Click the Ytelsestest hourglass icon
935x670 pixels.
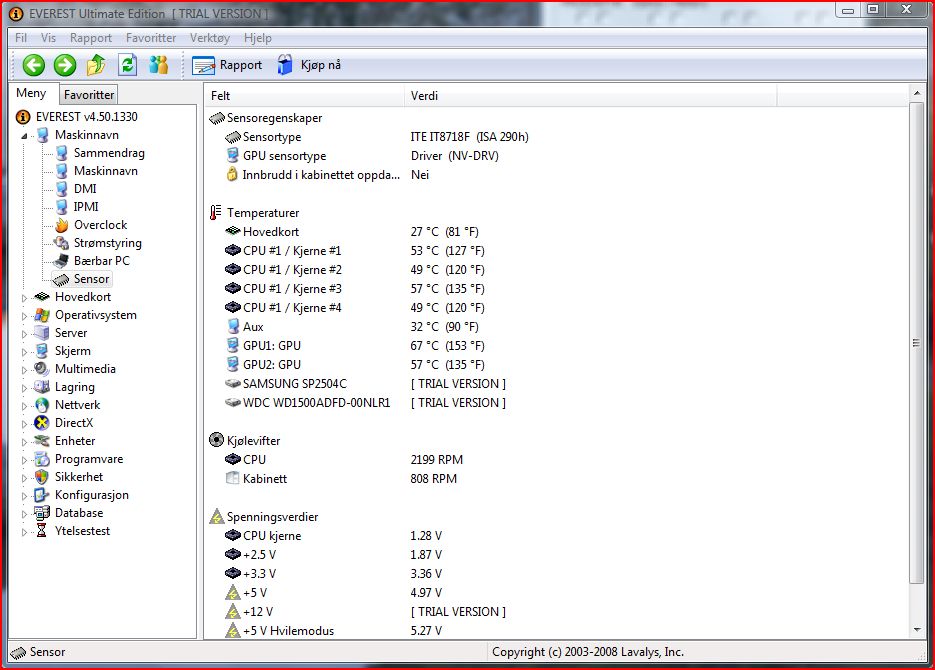[x=42, y=531]
